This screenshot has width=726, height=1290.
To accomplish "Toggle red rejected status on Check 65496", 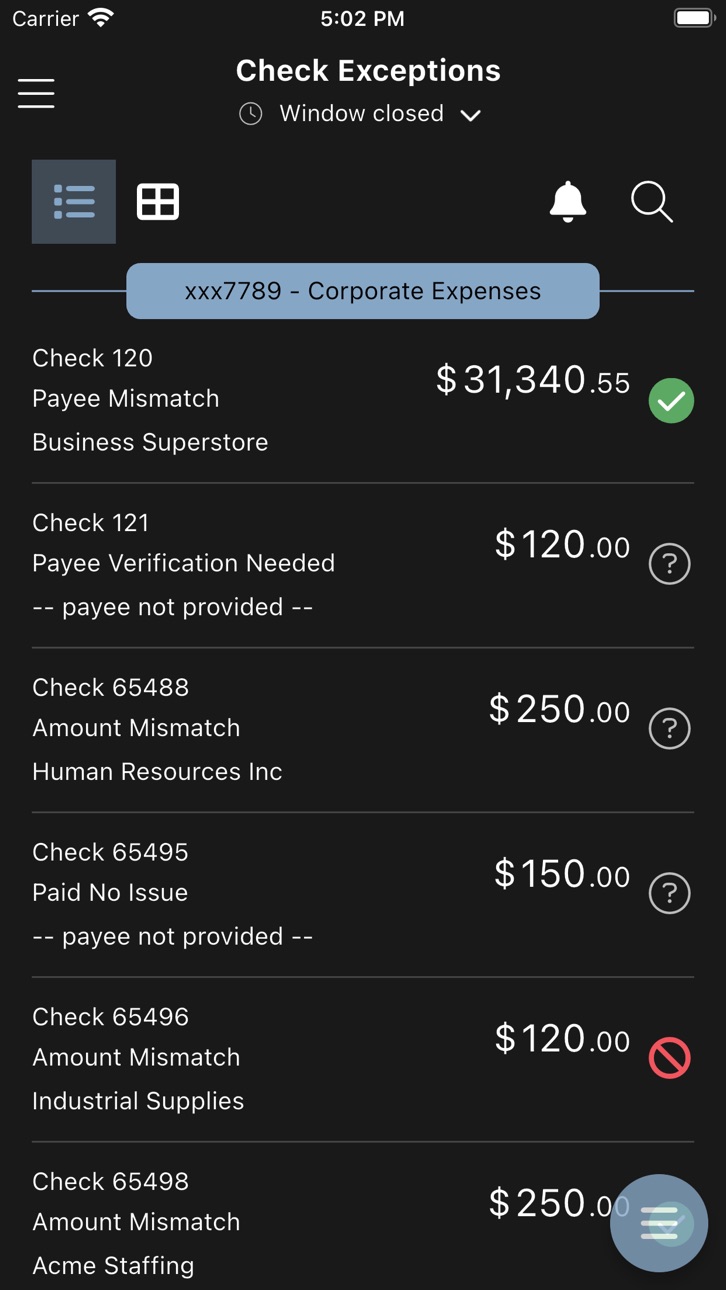I will click(x=670, y=1058).
